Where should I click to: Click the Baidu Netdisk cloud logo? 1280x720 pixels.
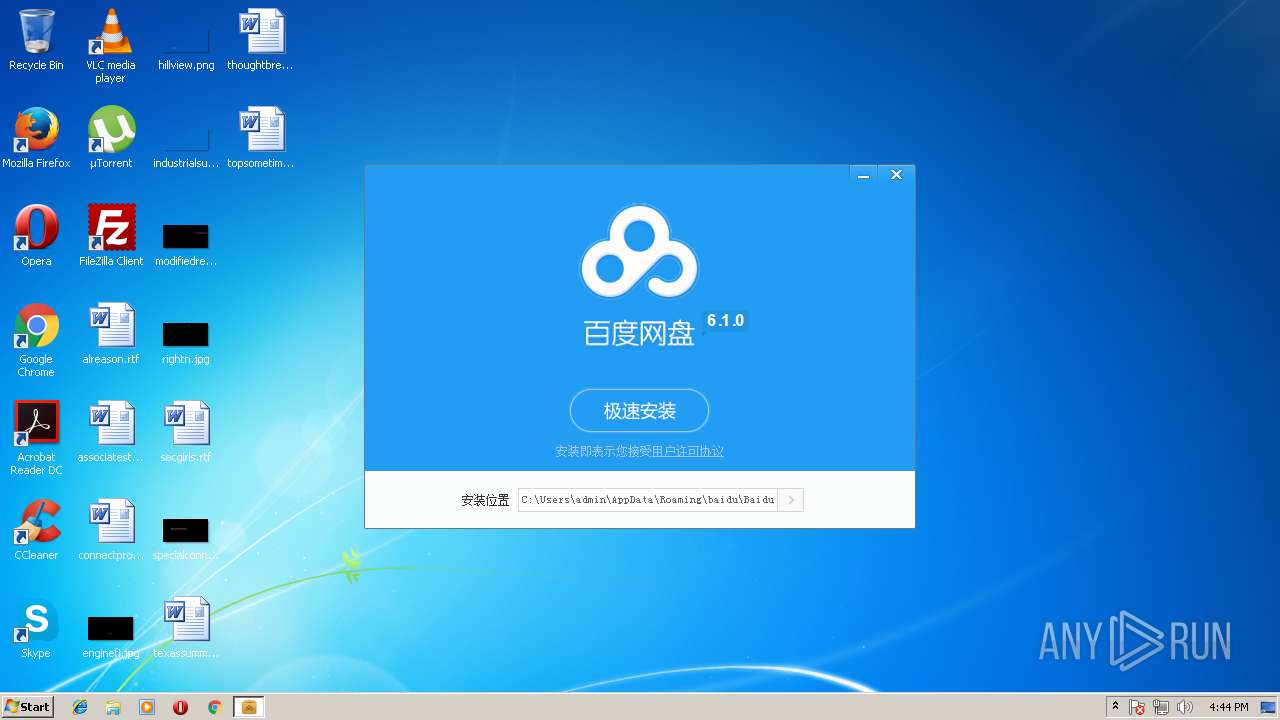coord(639,251)
